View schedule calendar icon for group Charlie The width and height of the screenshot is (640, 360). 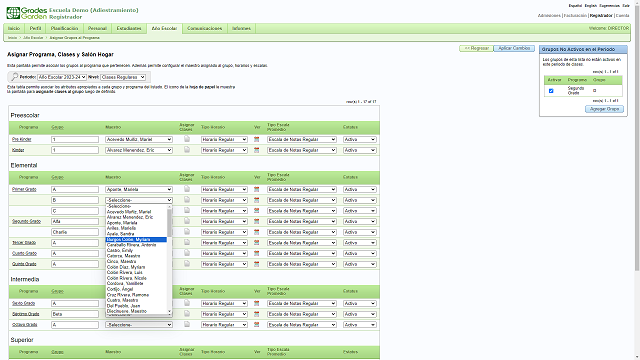pos(256,232)
